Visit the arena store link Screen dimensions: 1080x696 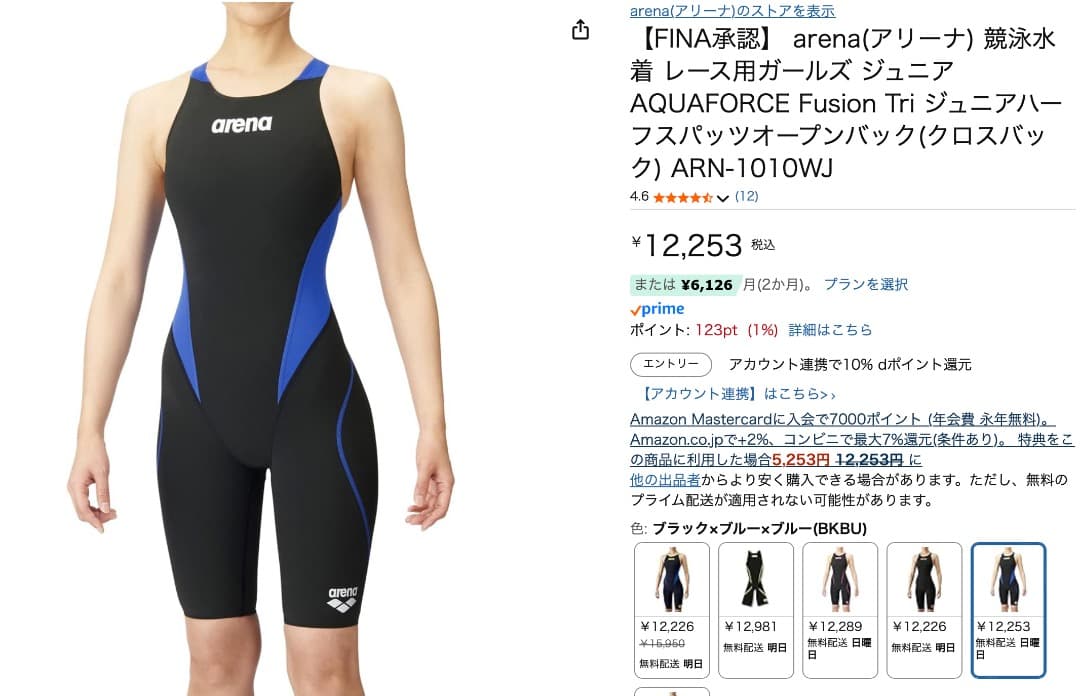point(732,10)
